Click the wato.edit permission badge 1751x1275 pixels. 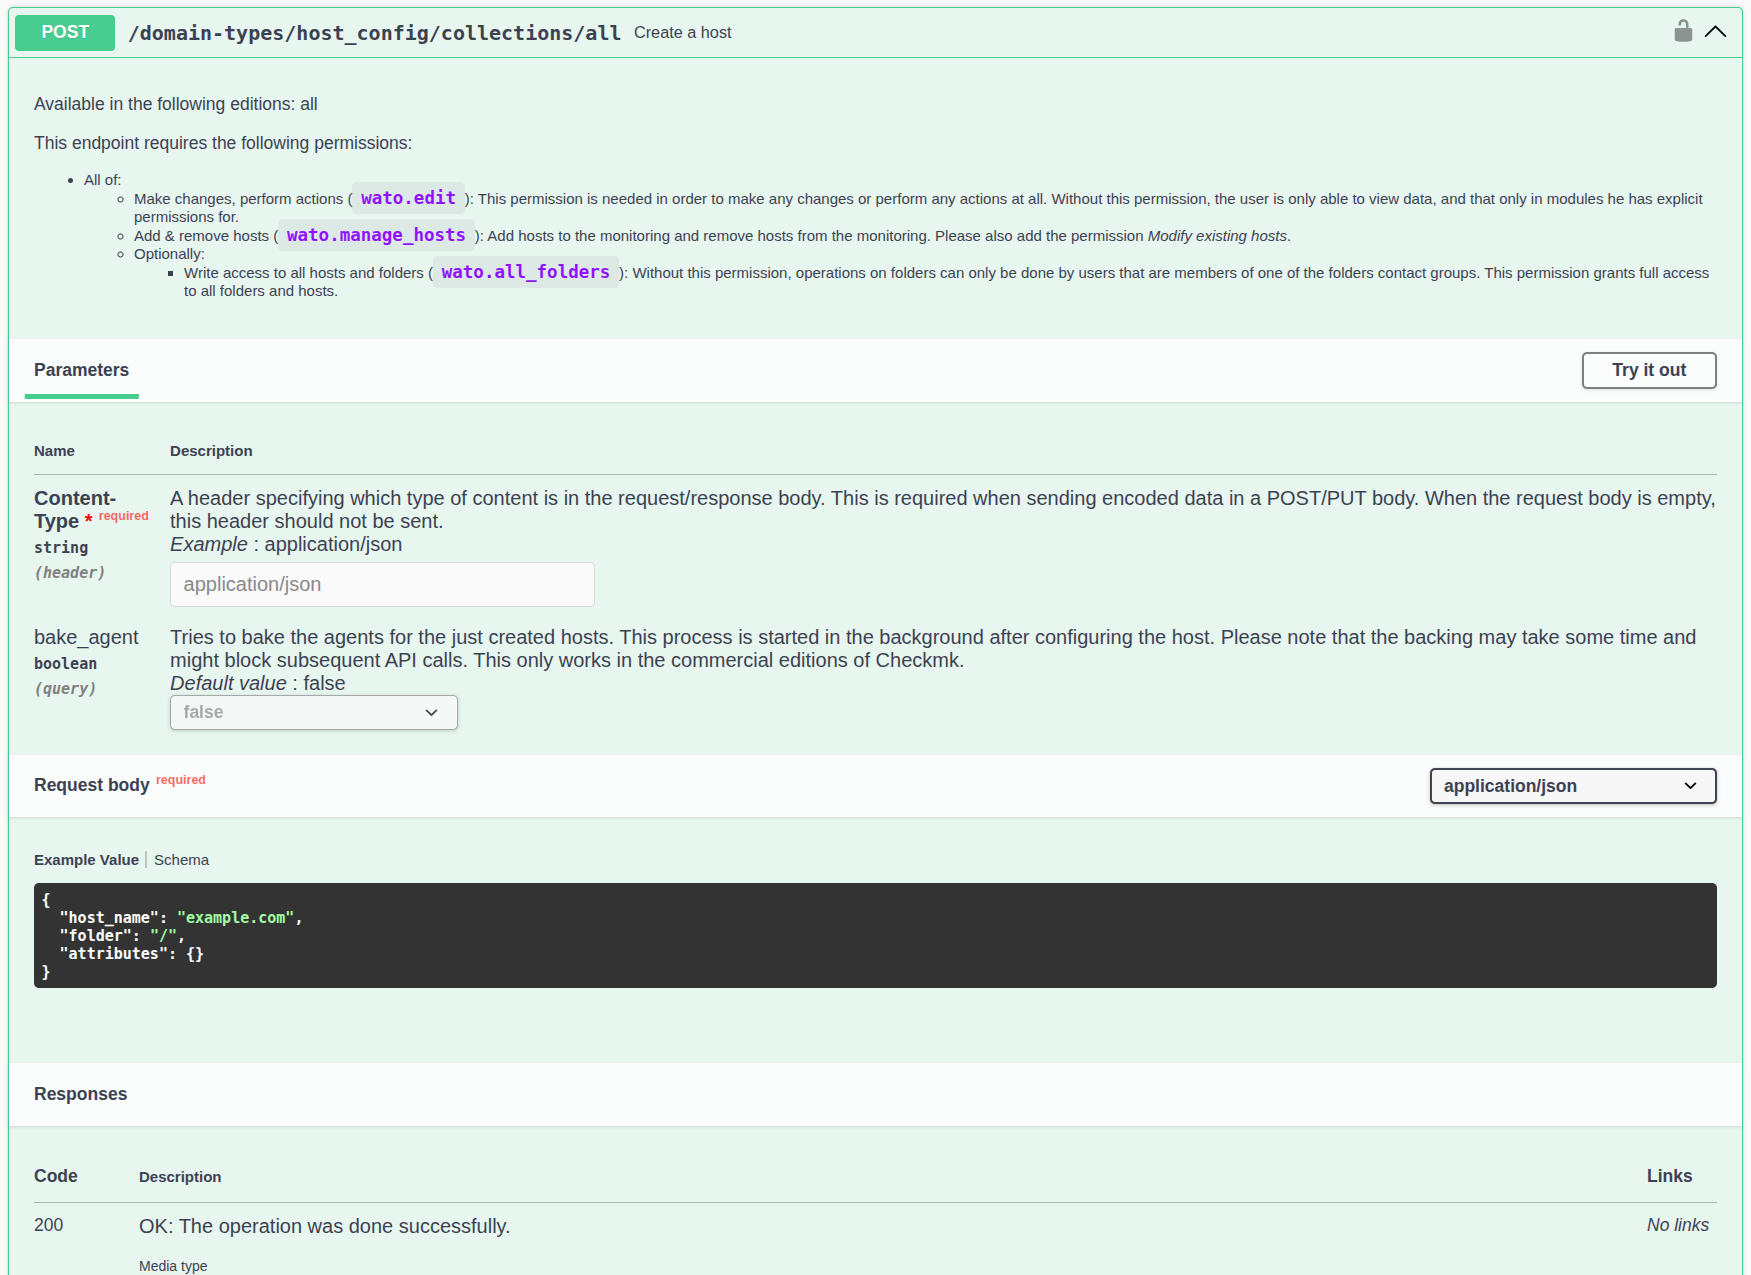(x=407, y=198)
